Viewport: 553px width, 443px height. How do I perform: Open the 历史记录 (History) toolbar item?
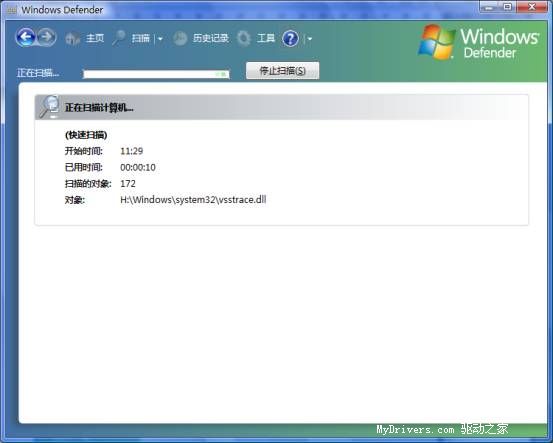pos(211,38)
